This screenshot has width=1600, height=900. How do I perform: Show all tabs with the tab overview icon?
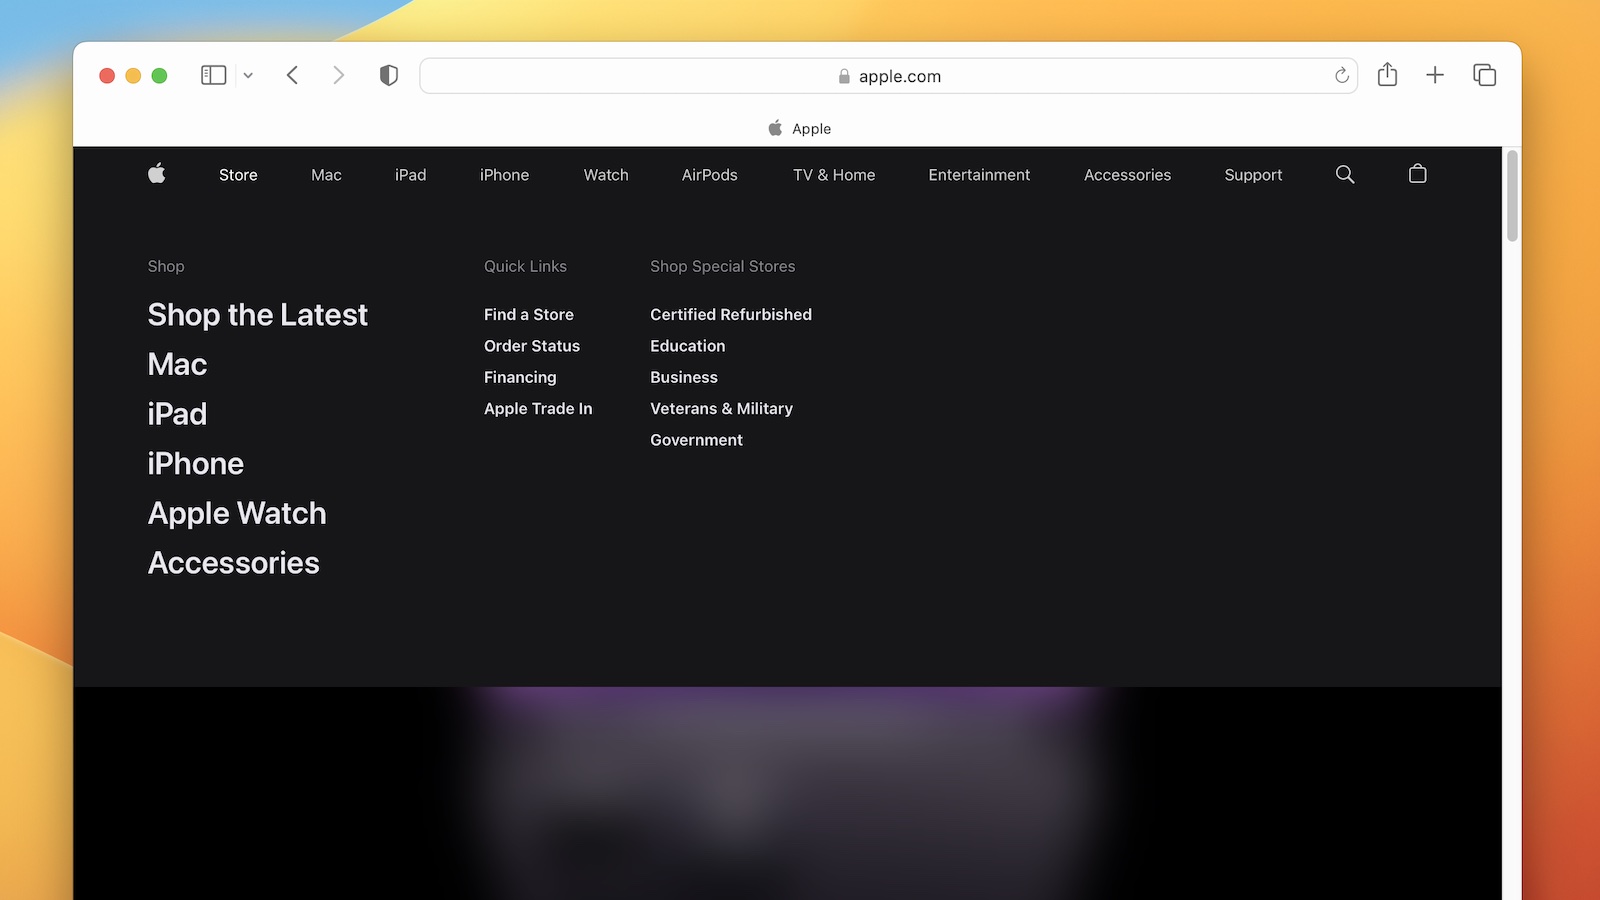[x=1484, y=74]
